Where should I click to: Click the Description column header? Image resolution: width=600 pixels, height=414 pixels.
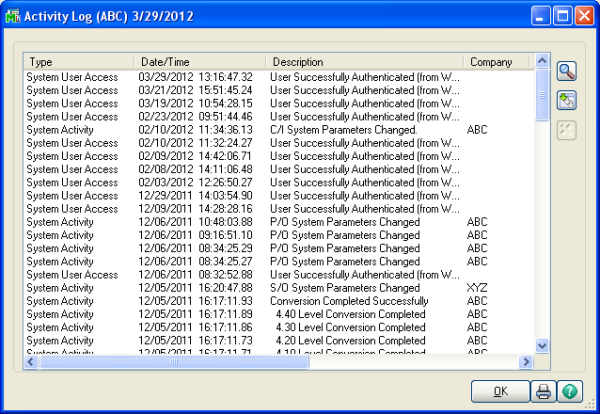tap(364, 61)
